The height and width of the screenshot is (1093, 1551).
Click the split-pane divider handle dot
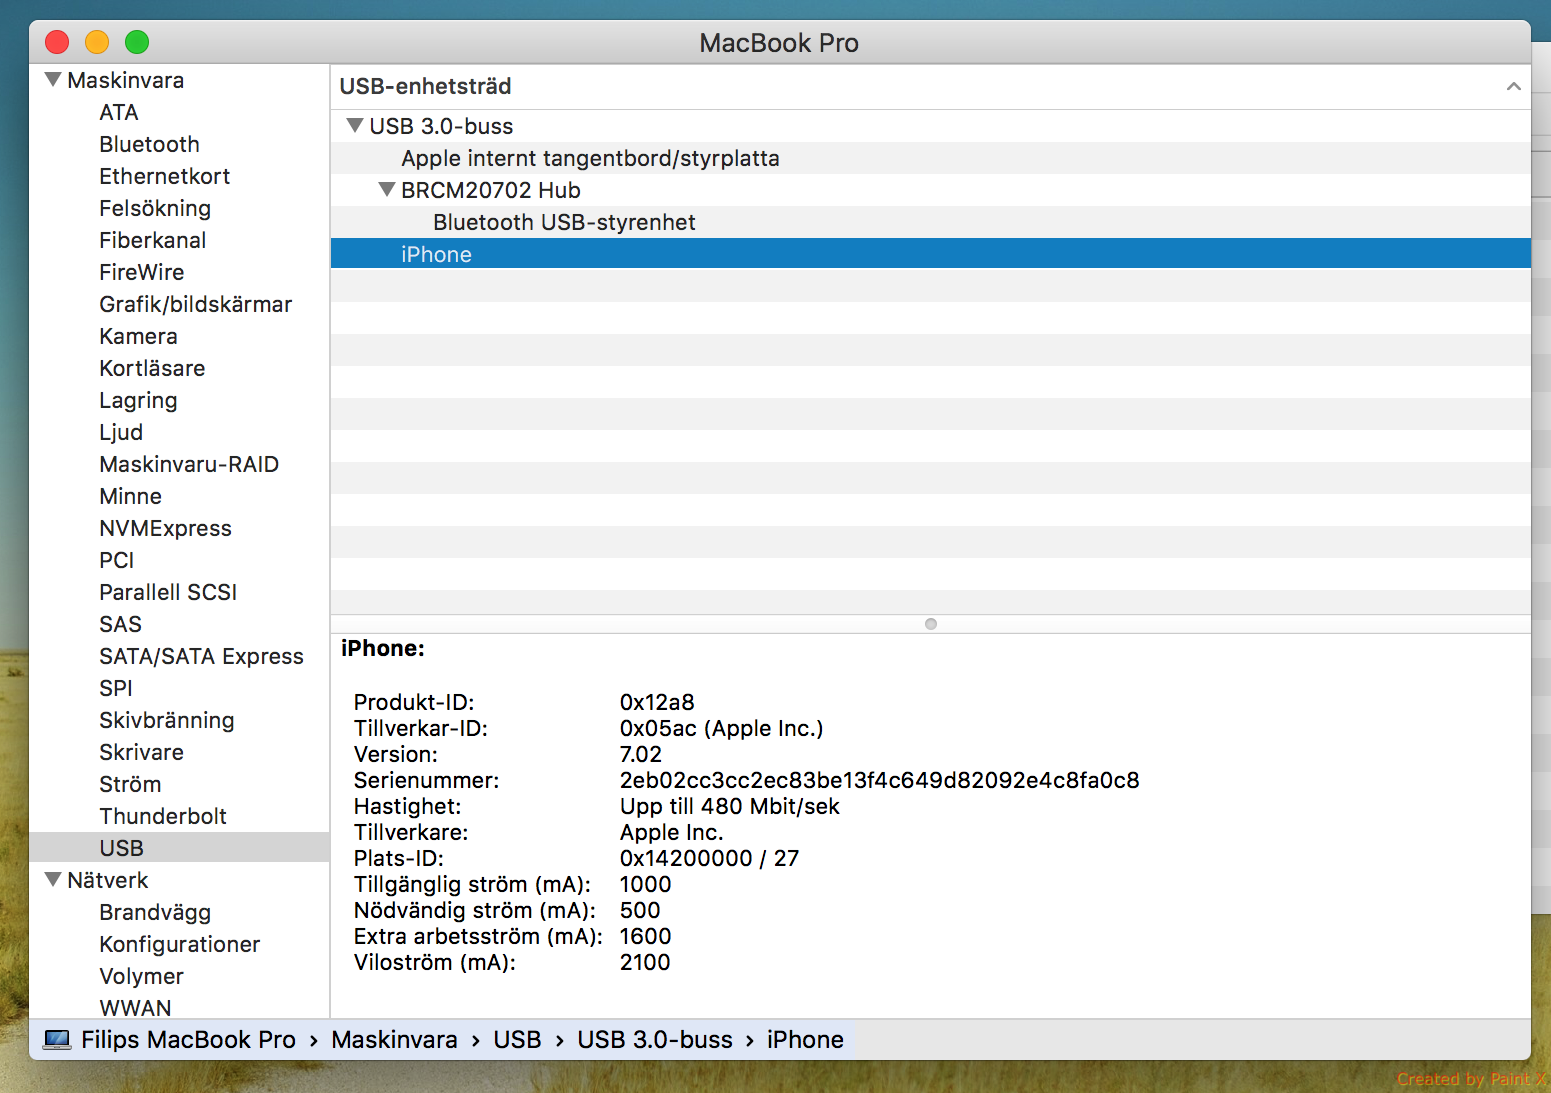[931, 624]
